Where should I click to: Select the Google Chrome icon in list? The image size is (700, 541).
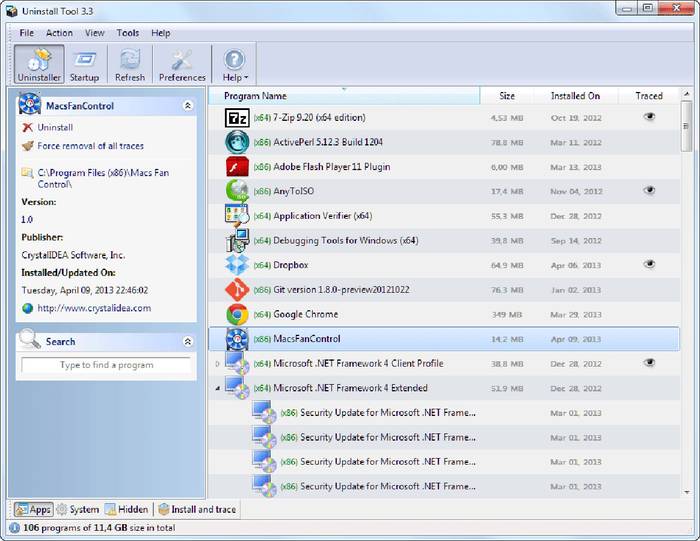click(x=237, y=314)
